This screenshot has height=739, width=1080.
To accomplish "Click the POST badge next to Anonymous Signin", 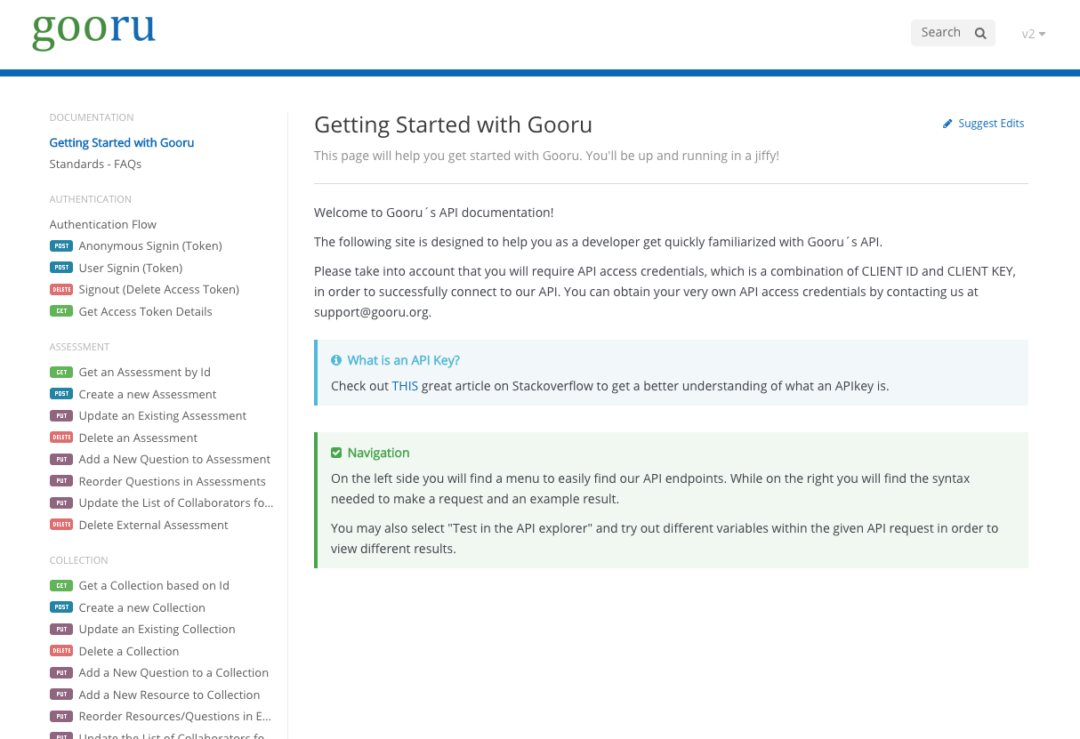I will coord(61,246).
